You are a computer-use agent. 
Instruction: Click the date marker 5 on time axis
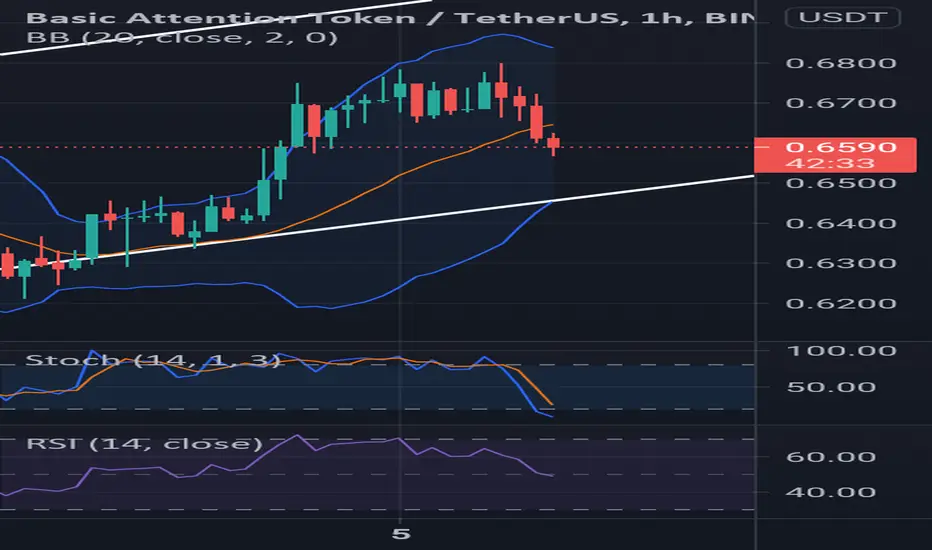click(x=401, y=534)
